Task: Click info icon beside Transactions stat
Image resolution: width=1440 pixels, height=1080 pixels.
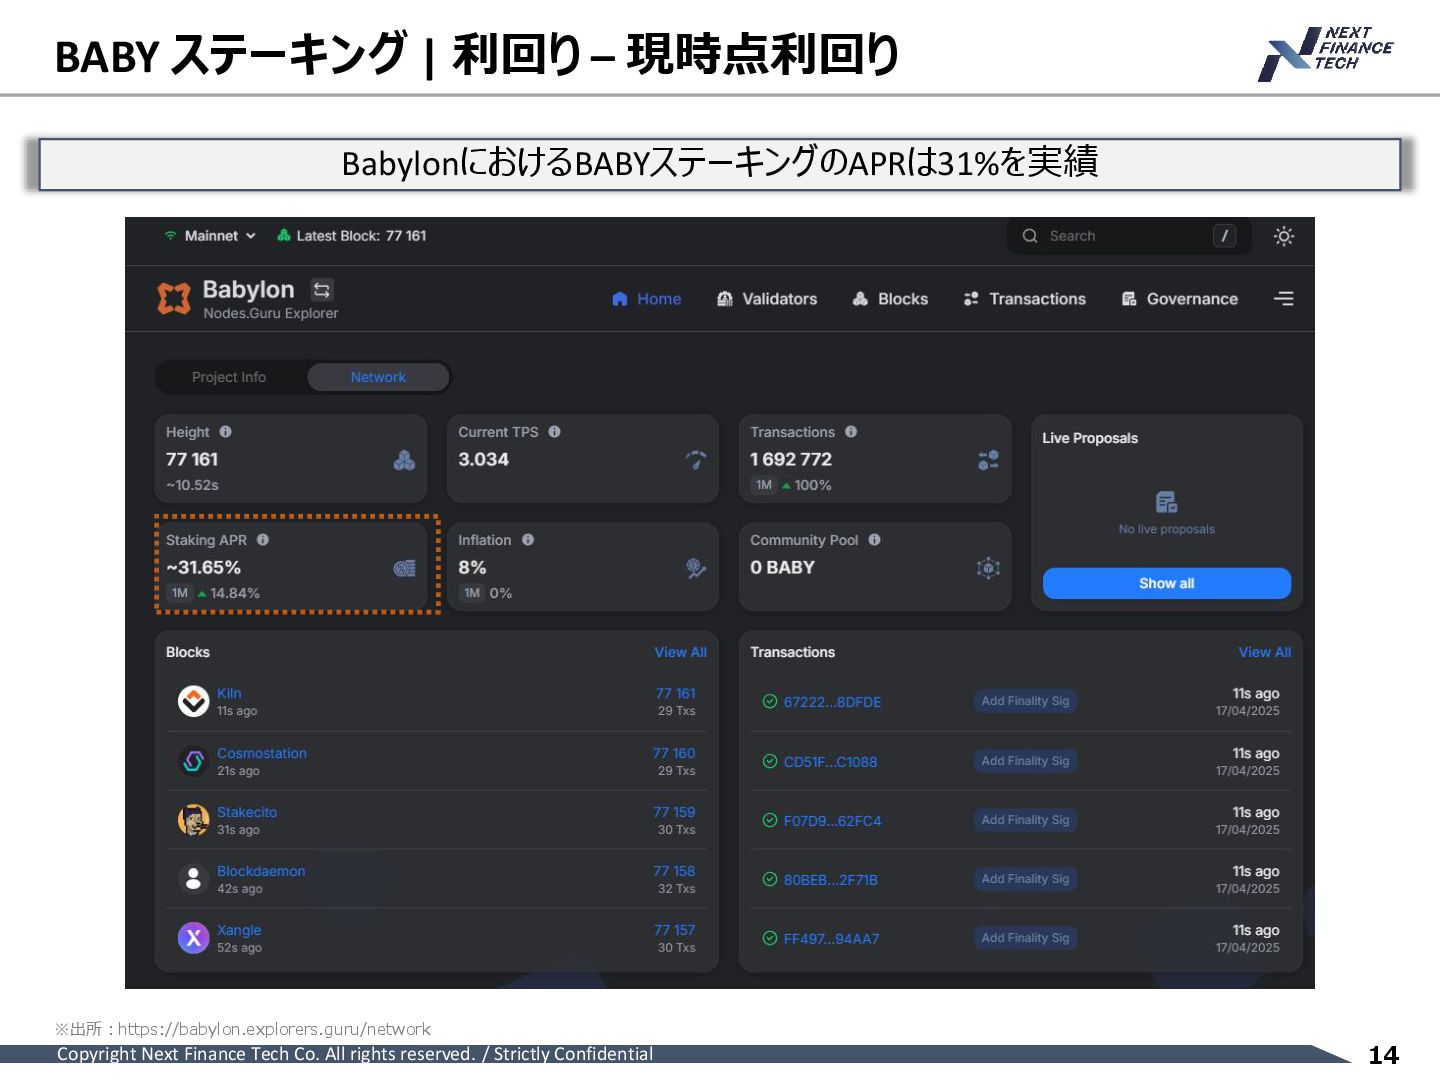Action: (x=851, y=432)
